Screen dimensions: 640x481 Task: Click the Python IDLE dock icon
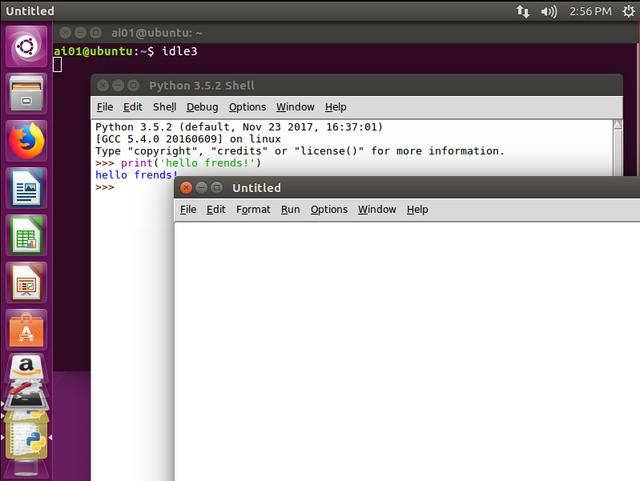tap(26, 437)
